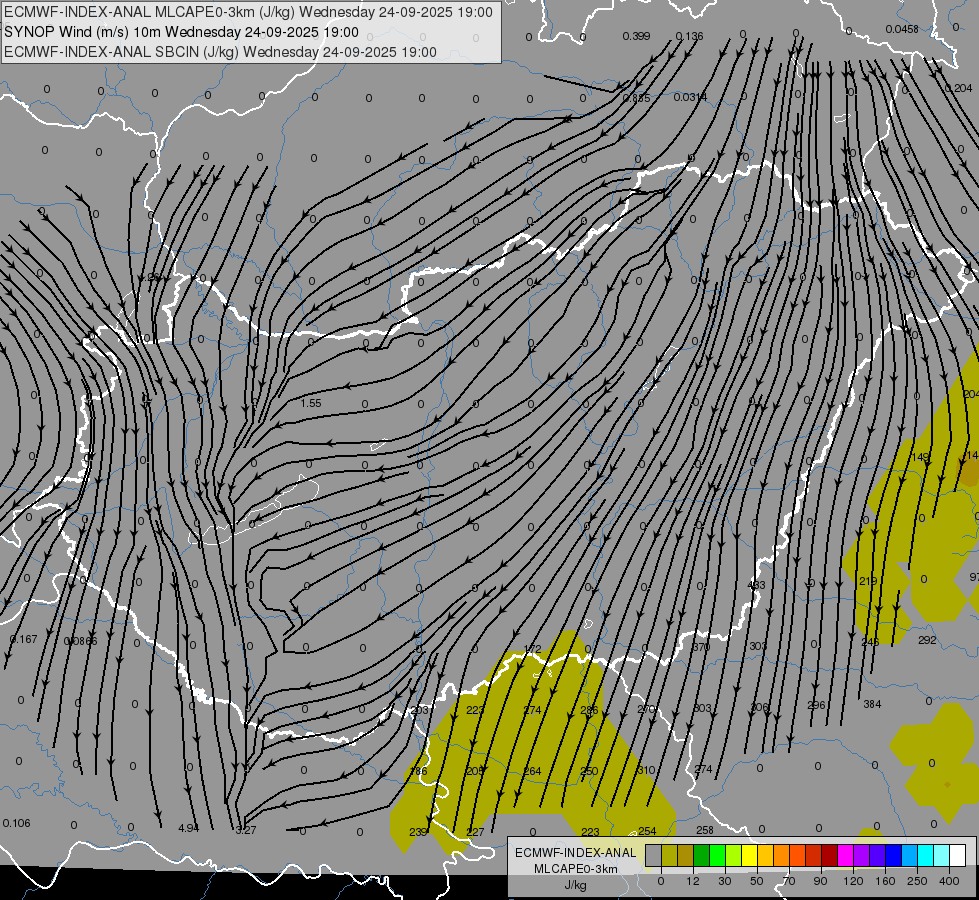Click the legend tick value 90
The height and width of the screenshot is (900, 979).
tap(820, 881)
